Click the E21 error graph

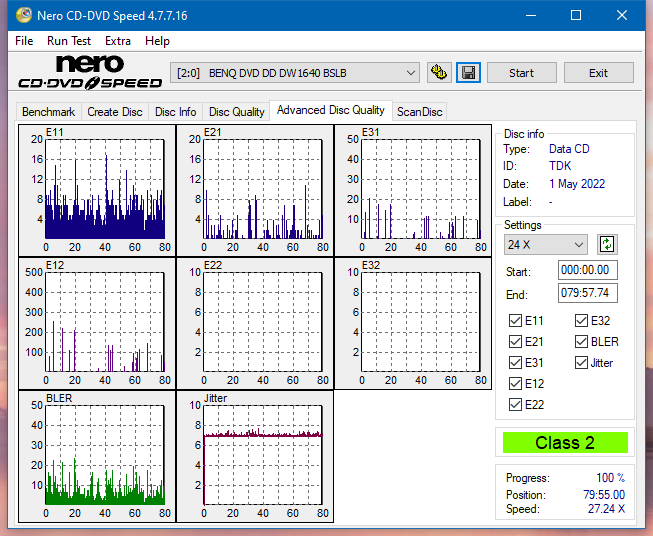(x=255, y=190)
